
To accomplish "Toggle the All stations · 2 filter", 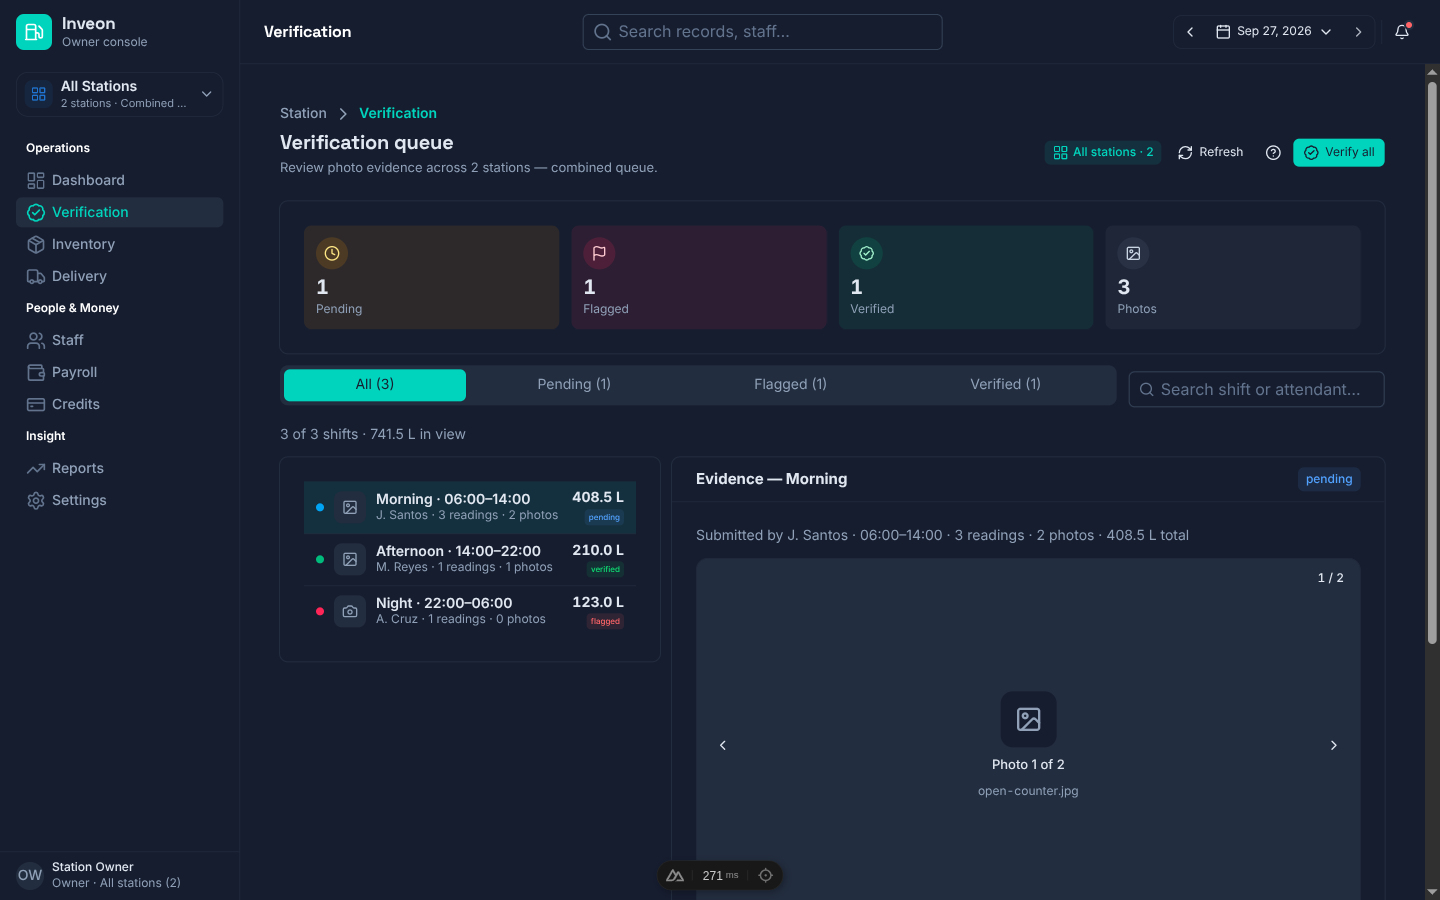I will coord(1103,153).
